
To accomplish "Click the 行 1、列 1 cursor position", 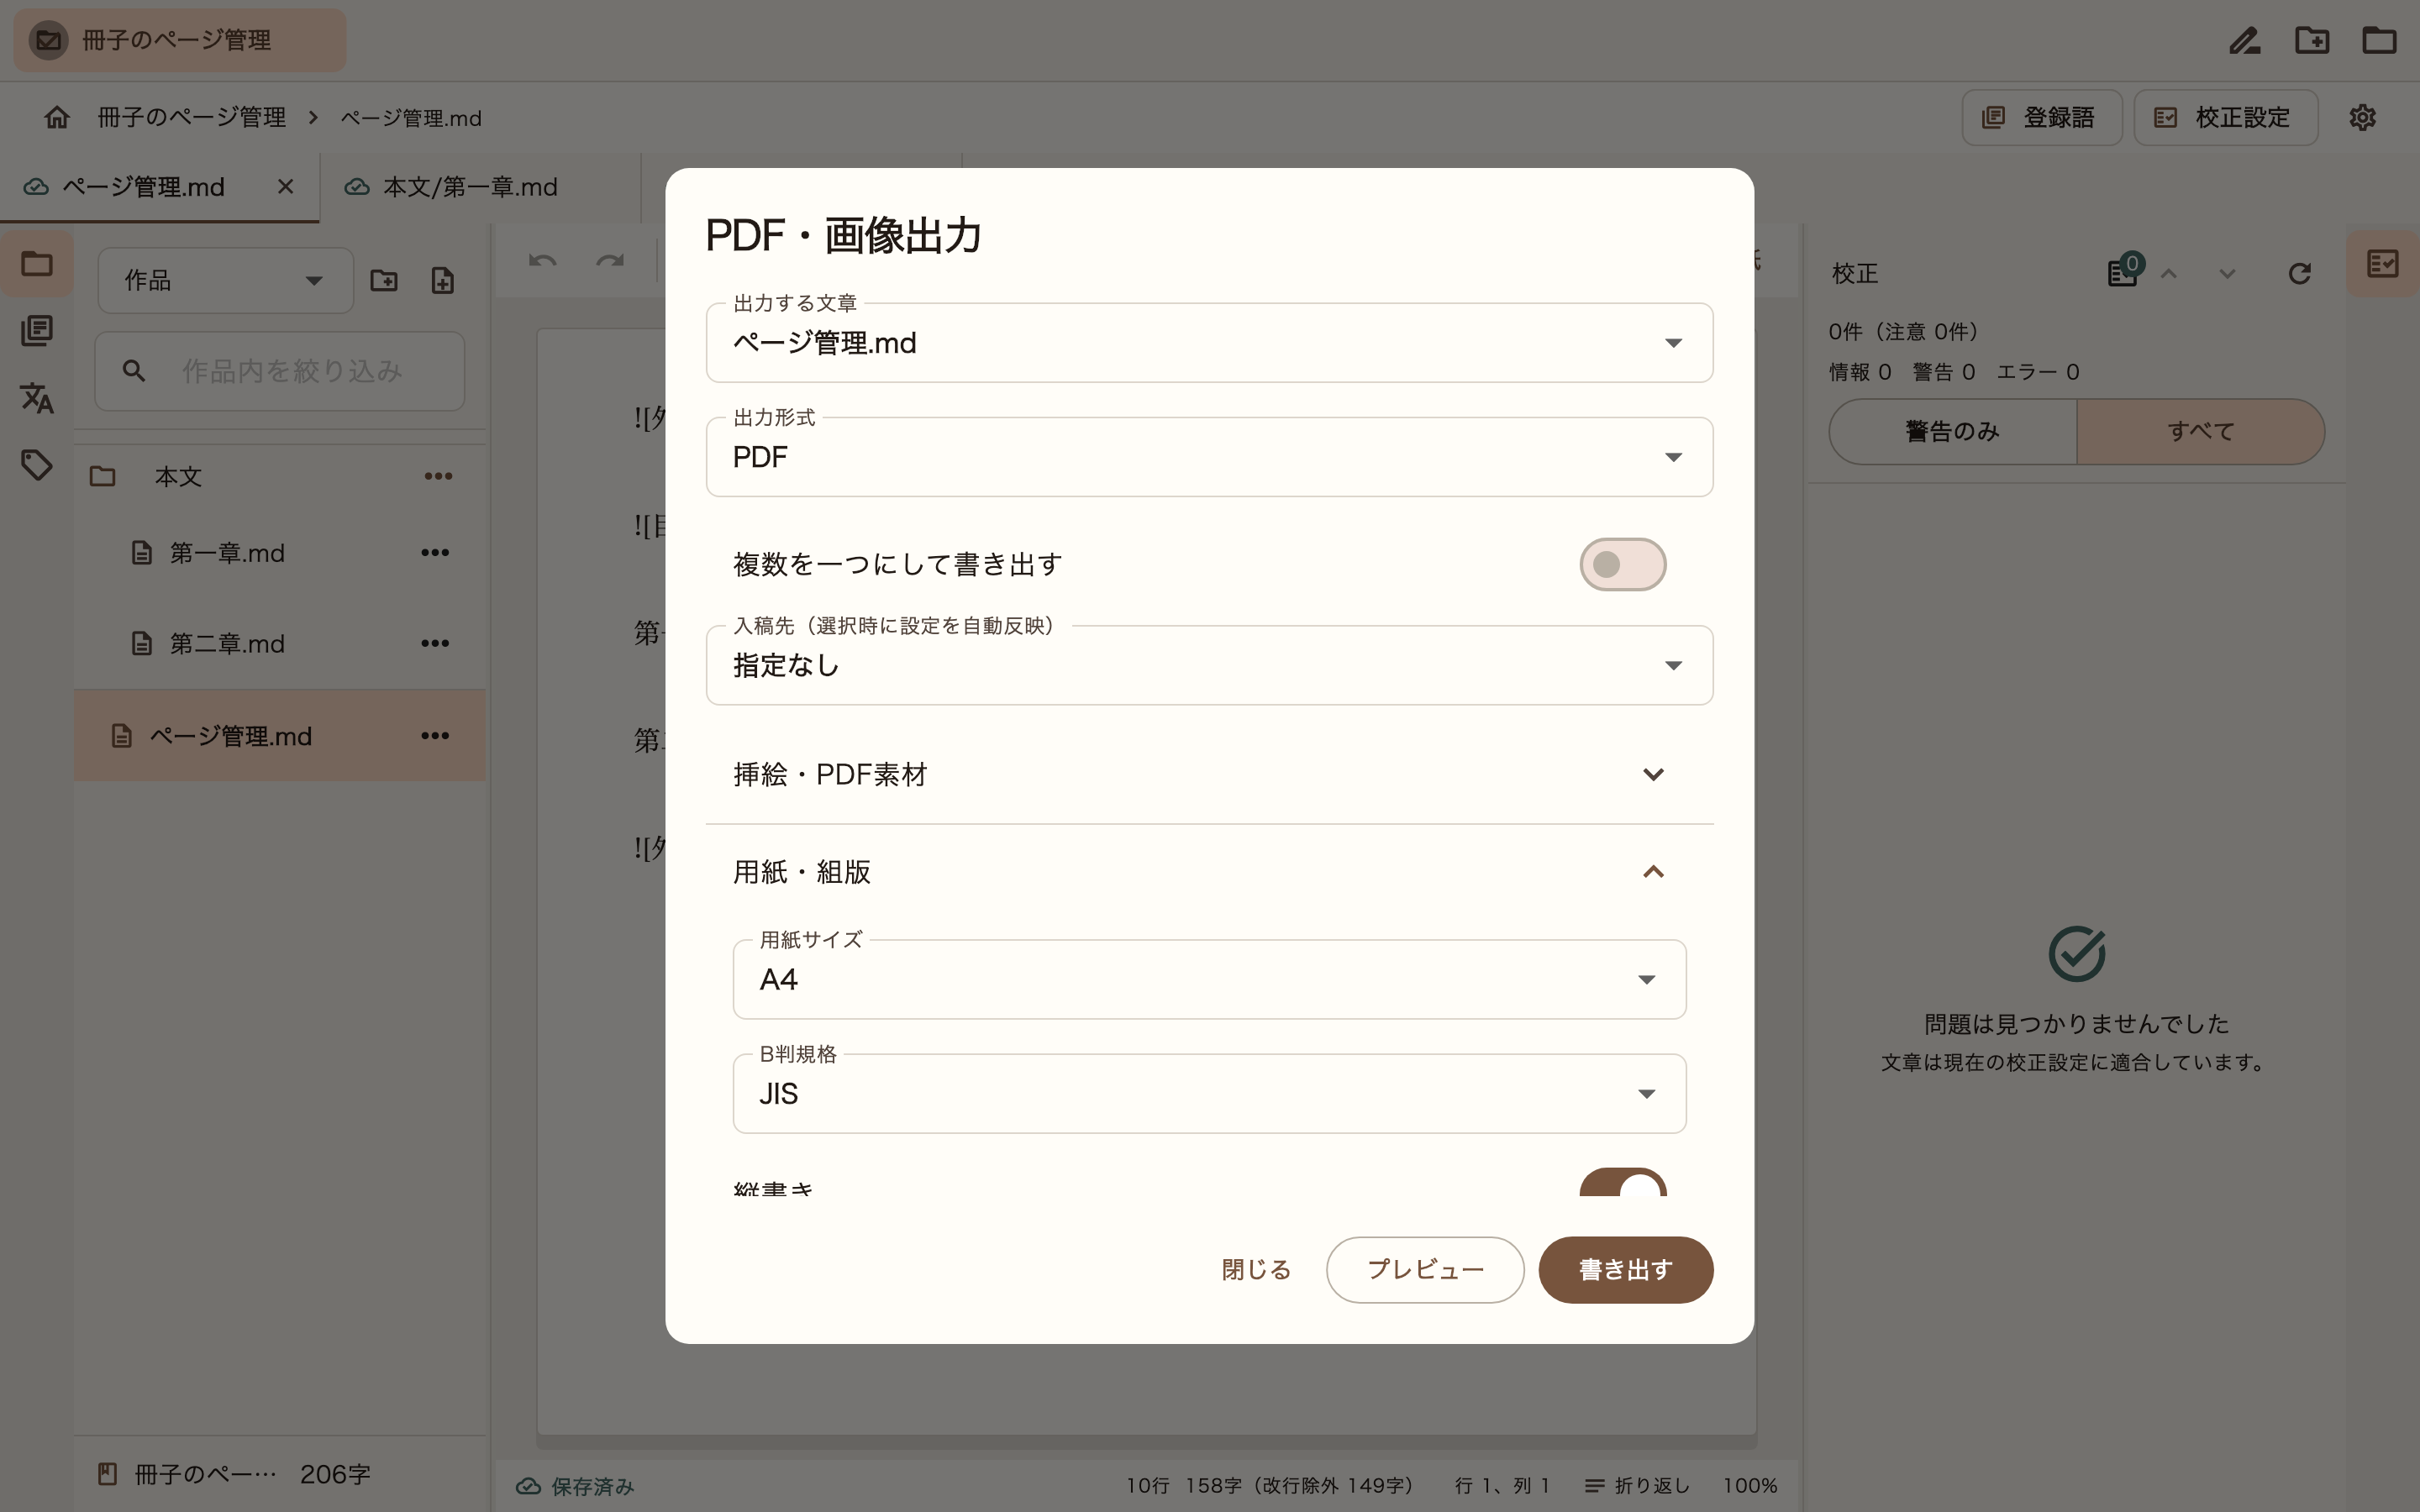I will 1502,1486.
